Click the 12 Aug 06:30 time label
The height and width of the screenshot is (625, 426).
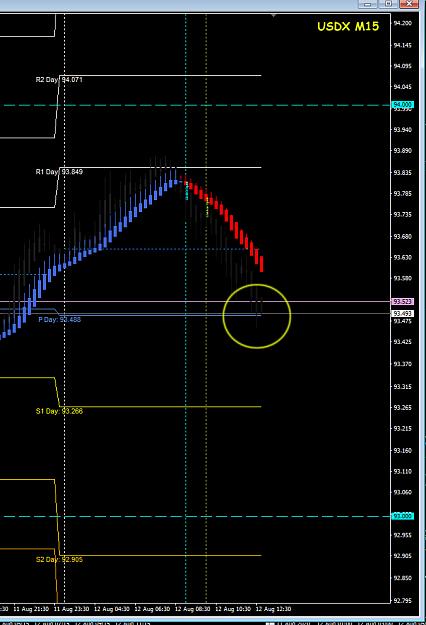(152, 609)
